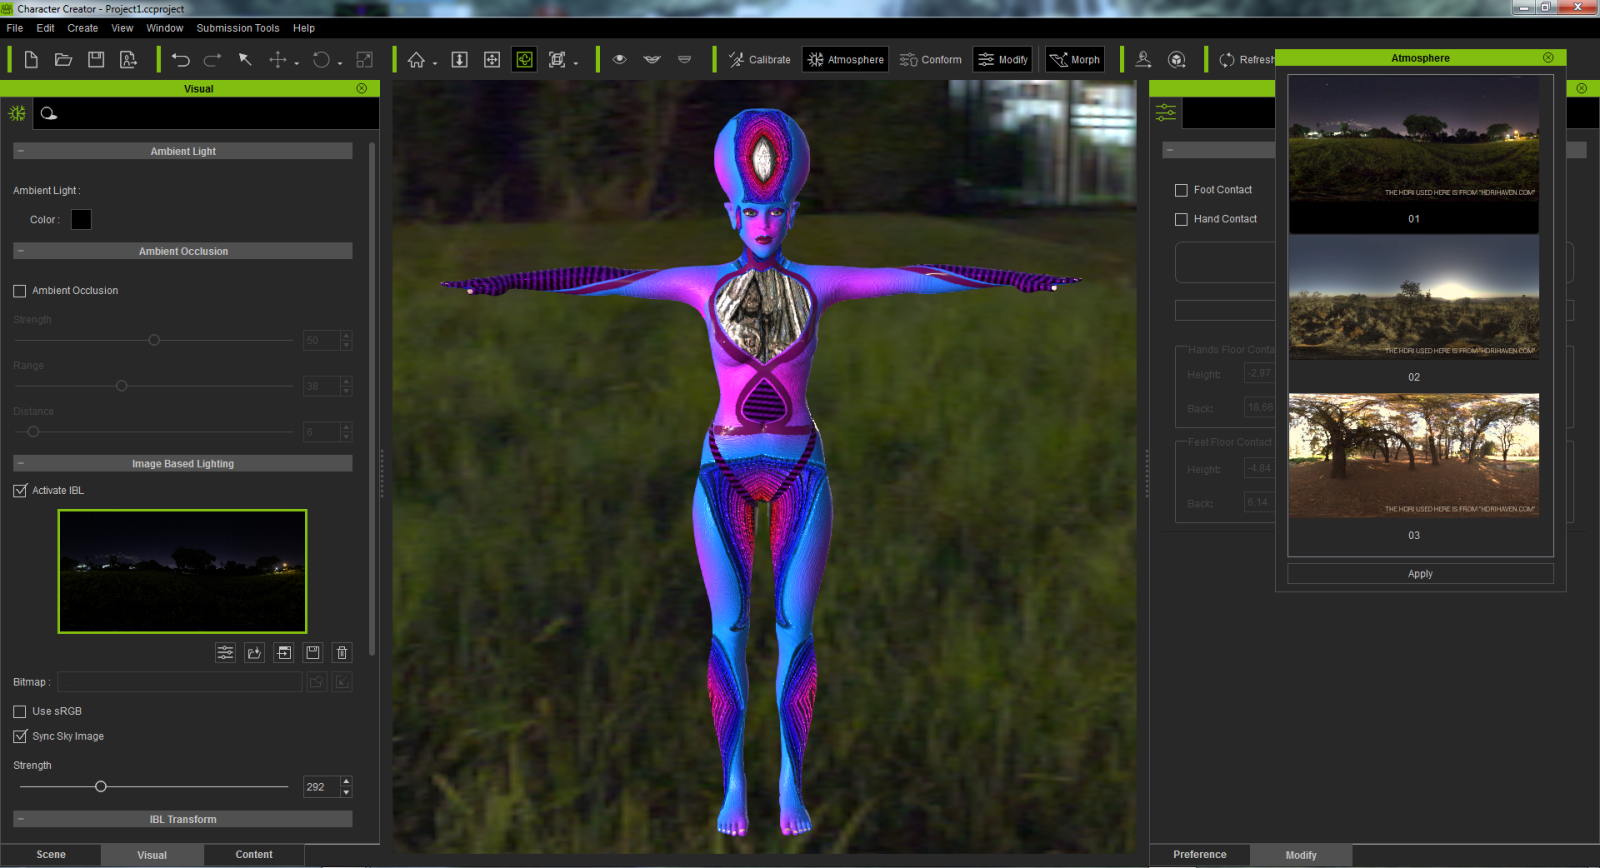Click the eye toolbar icon
The width and height of the screenshot is (1600, 868).
[x=620, y=59]
